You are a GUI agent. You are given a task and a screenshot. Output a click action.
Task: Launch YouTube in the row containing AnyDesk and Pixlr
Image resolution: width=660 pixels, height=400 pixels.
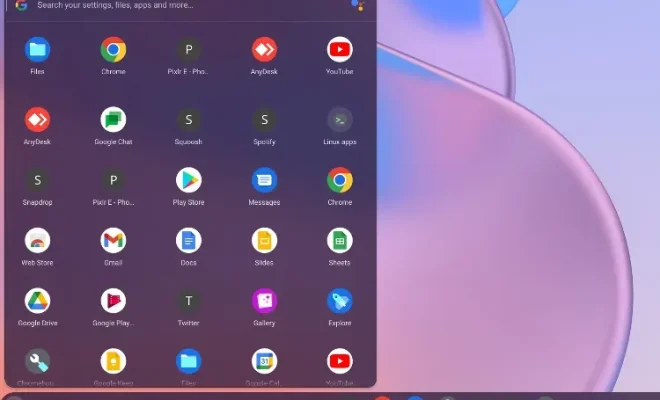tap(340, 50)
